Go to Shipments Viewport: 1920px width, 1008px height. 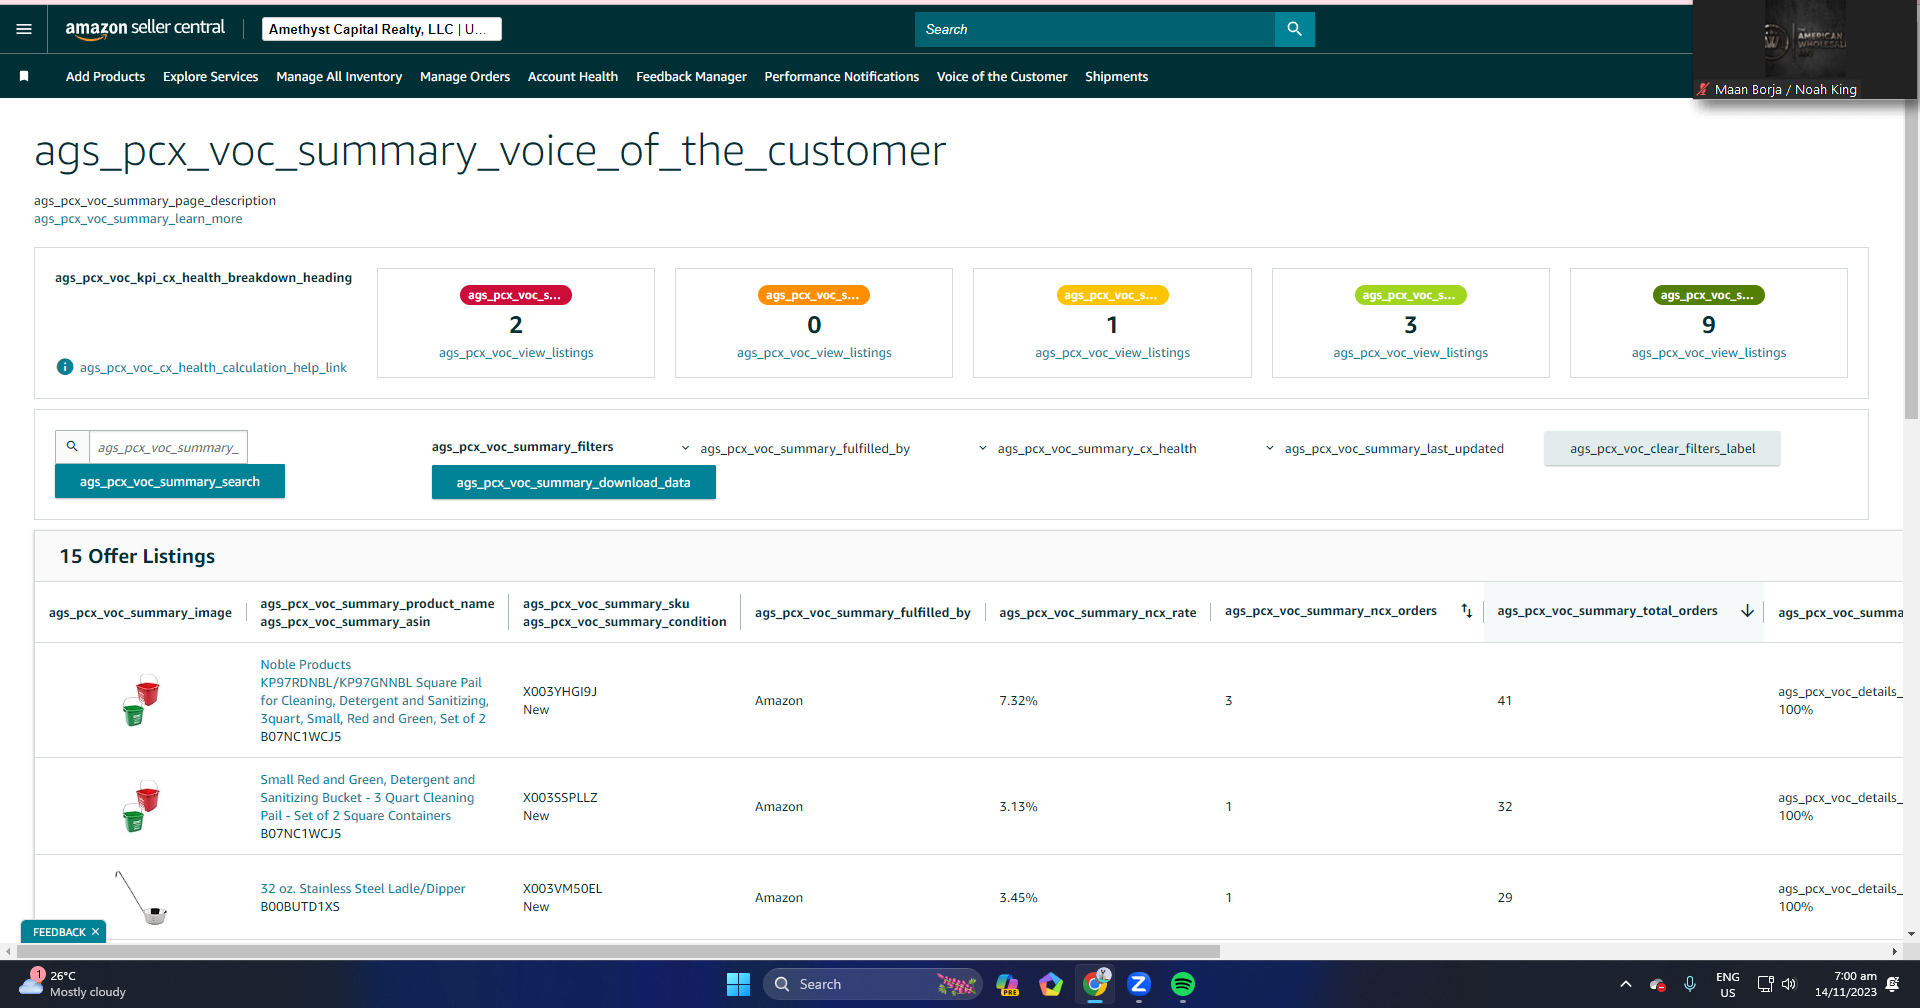coord(1116,77)
